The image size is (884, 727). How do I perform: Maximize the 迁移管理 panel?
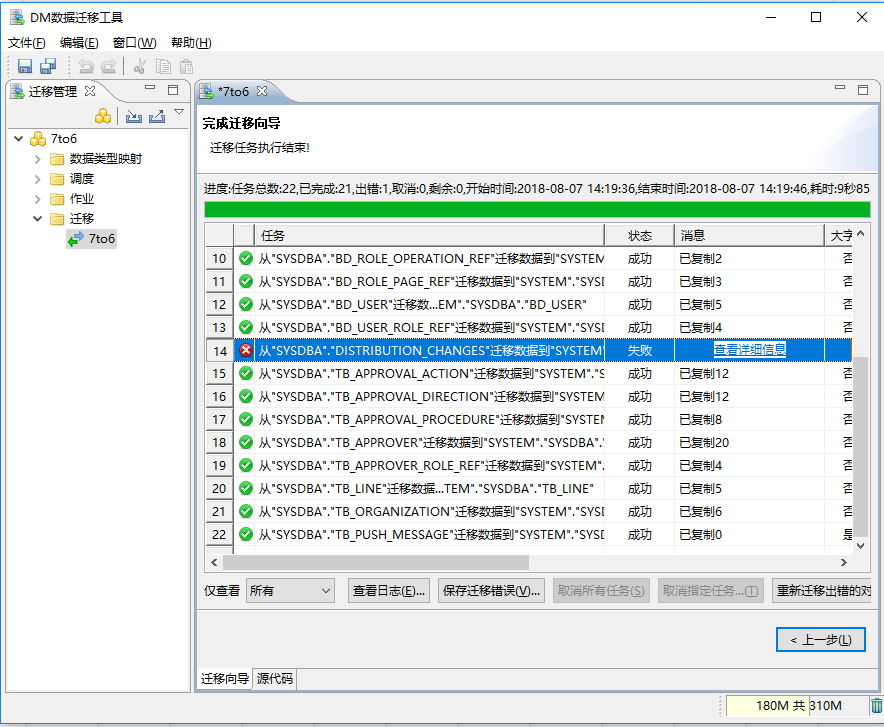coord(173,90)
